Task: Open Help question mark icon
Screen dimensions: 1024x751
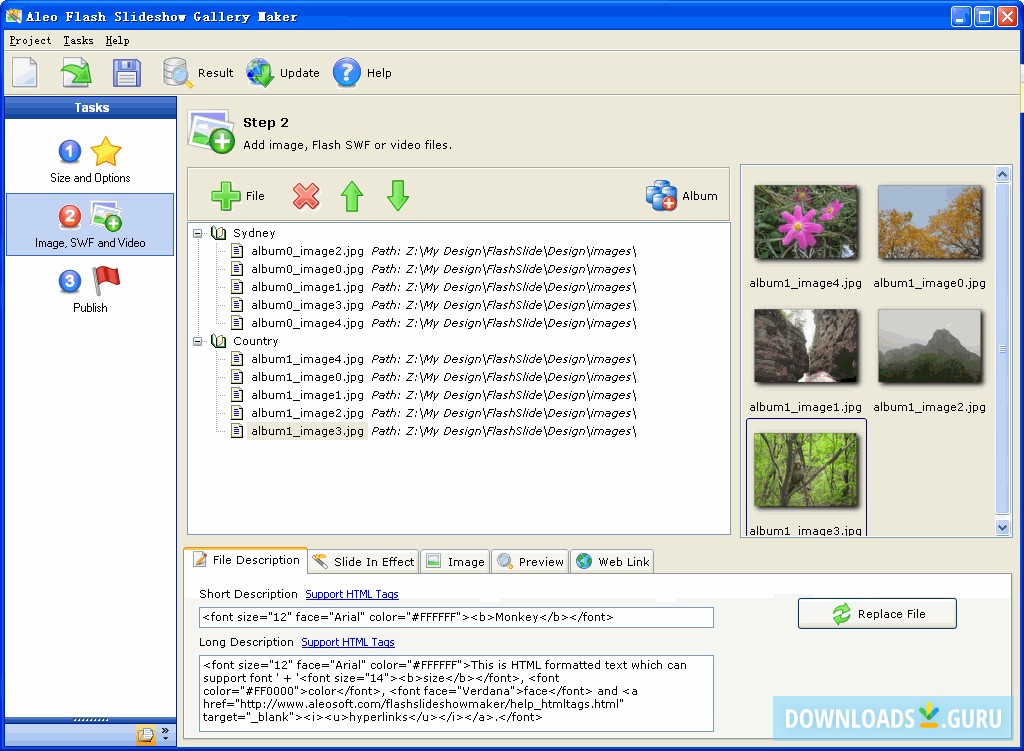Action: [x=347, y=73]
